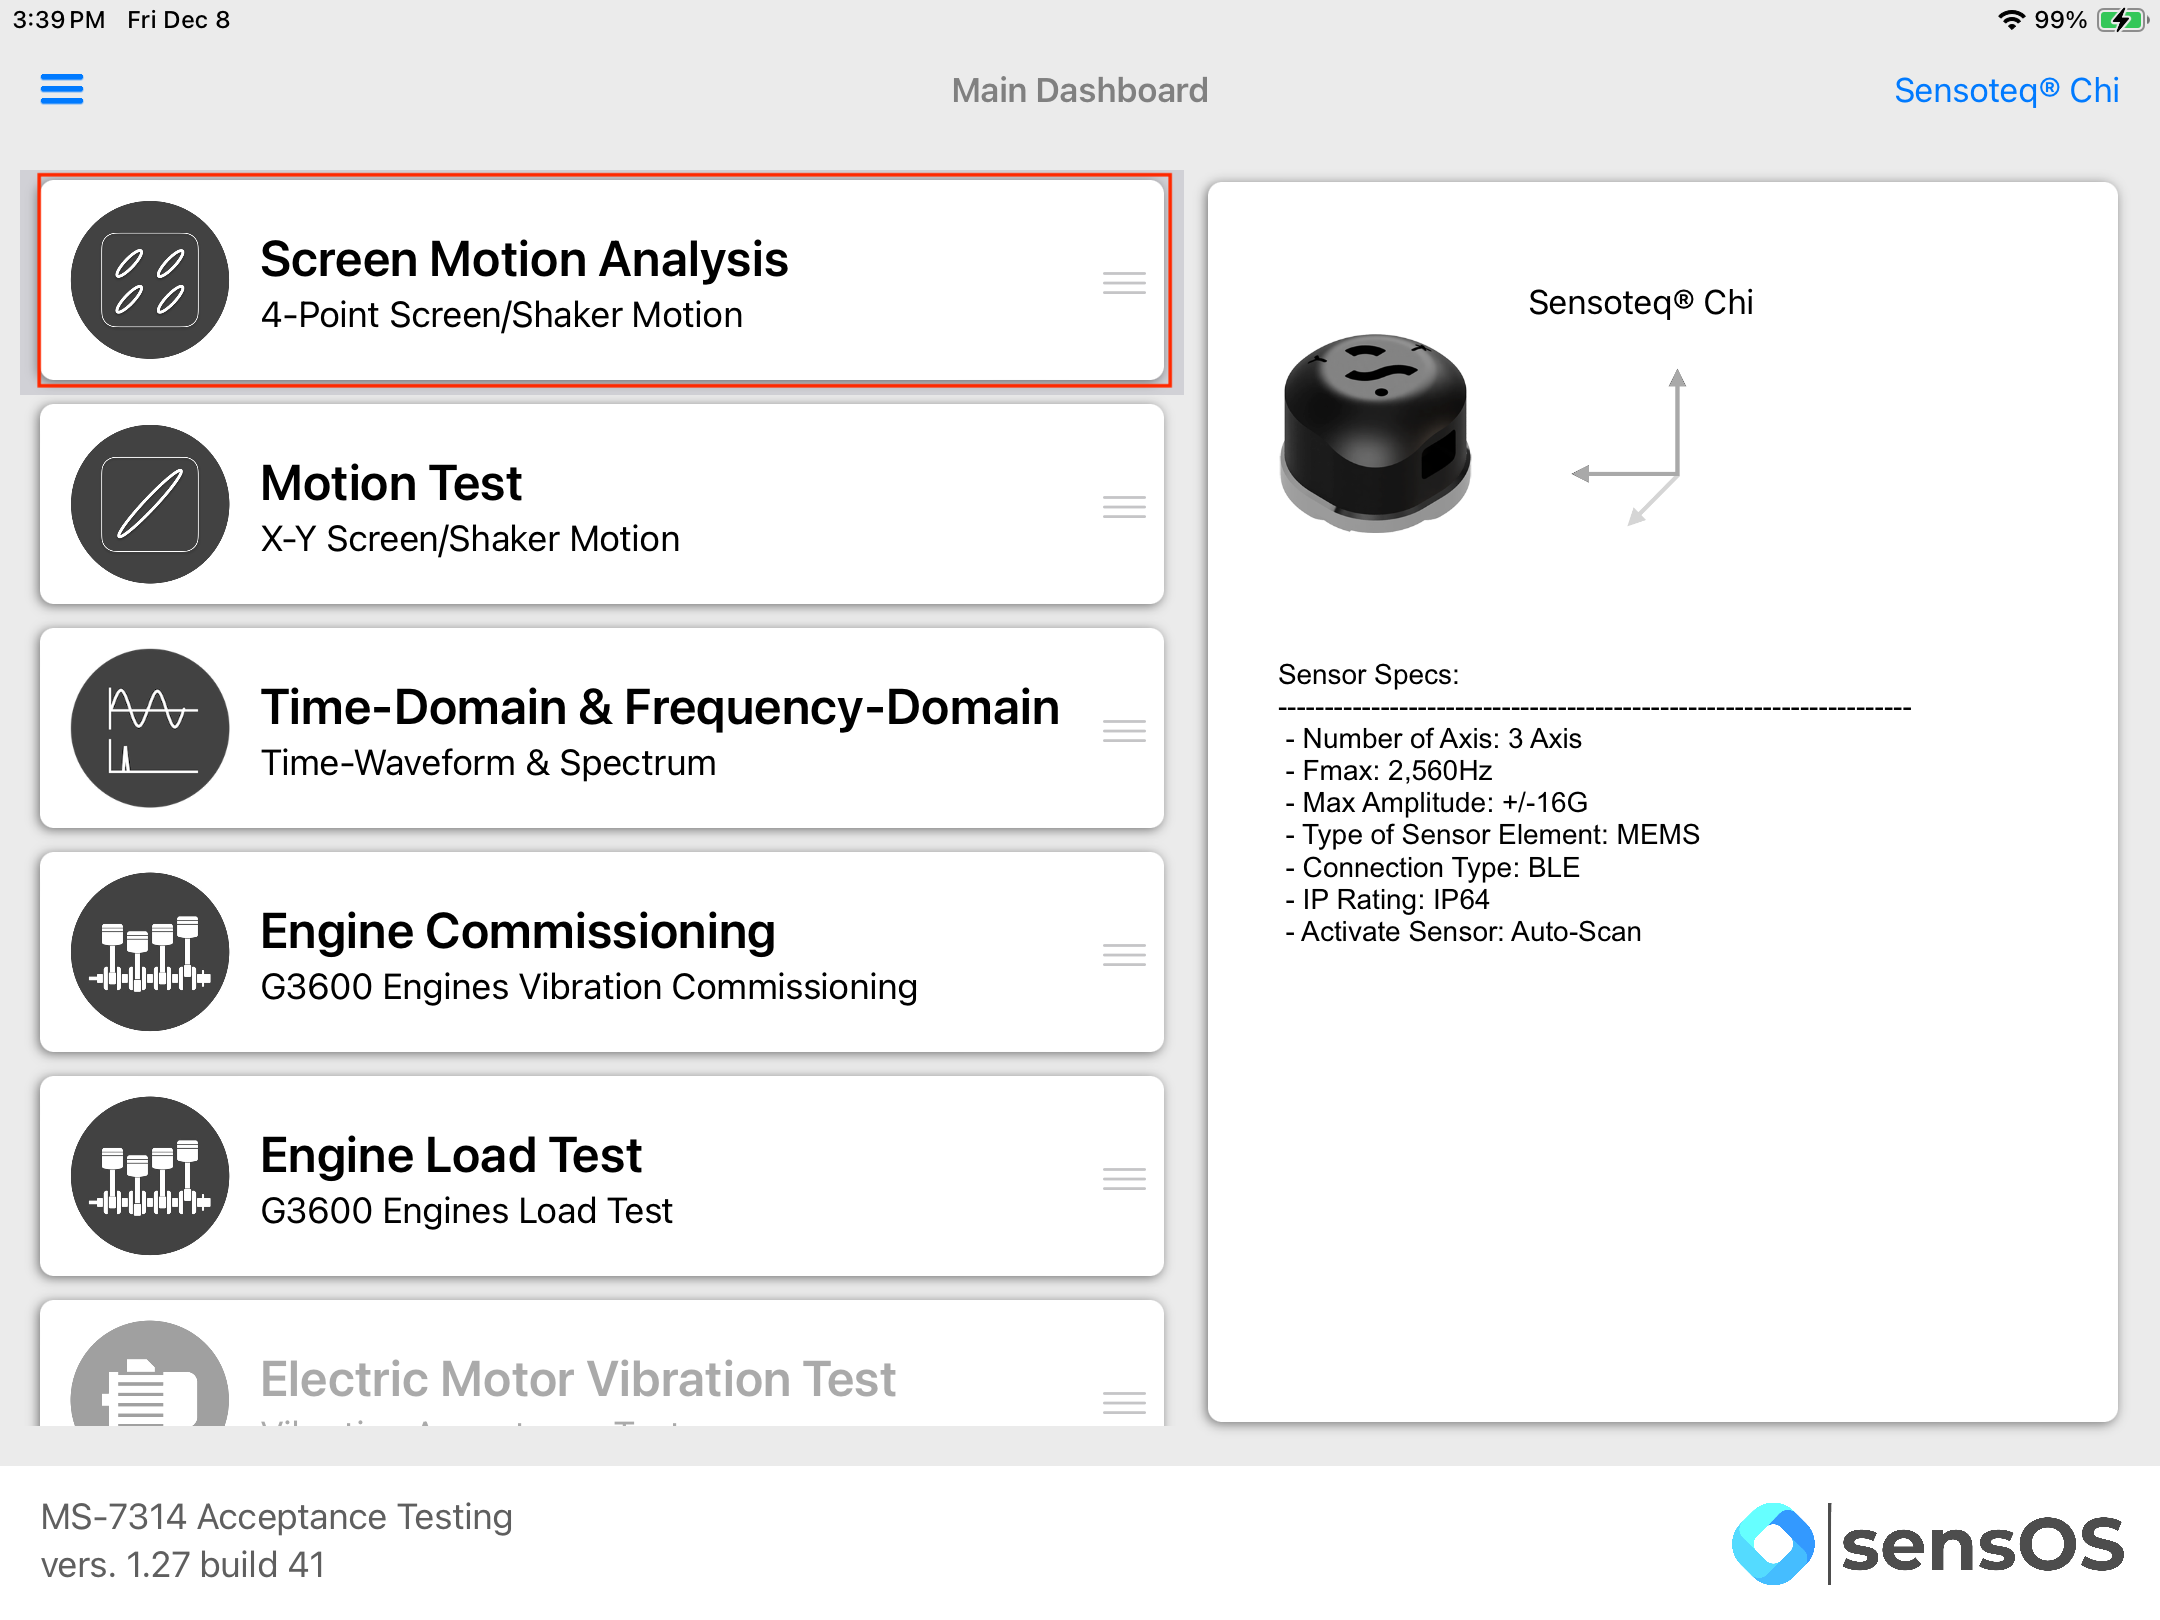
Task: Click the Engine Load Test pistons icon
Action: point(150,1176)
